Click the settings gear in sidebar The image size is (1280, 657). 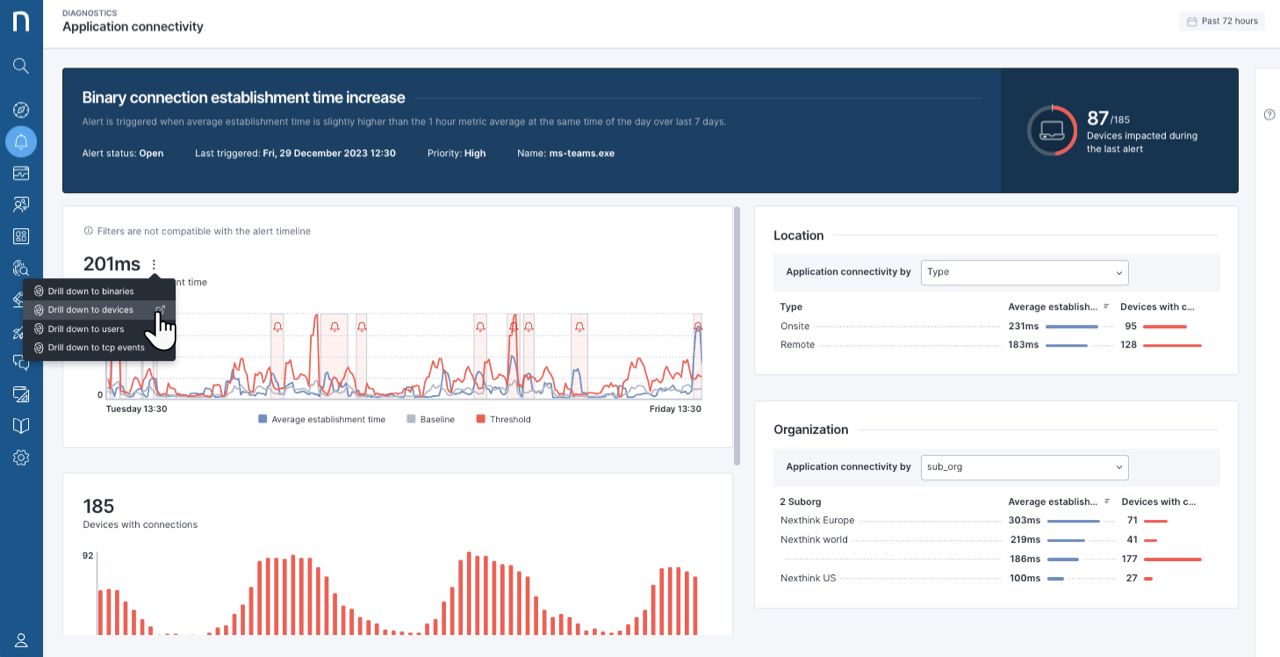click(21, 457)
